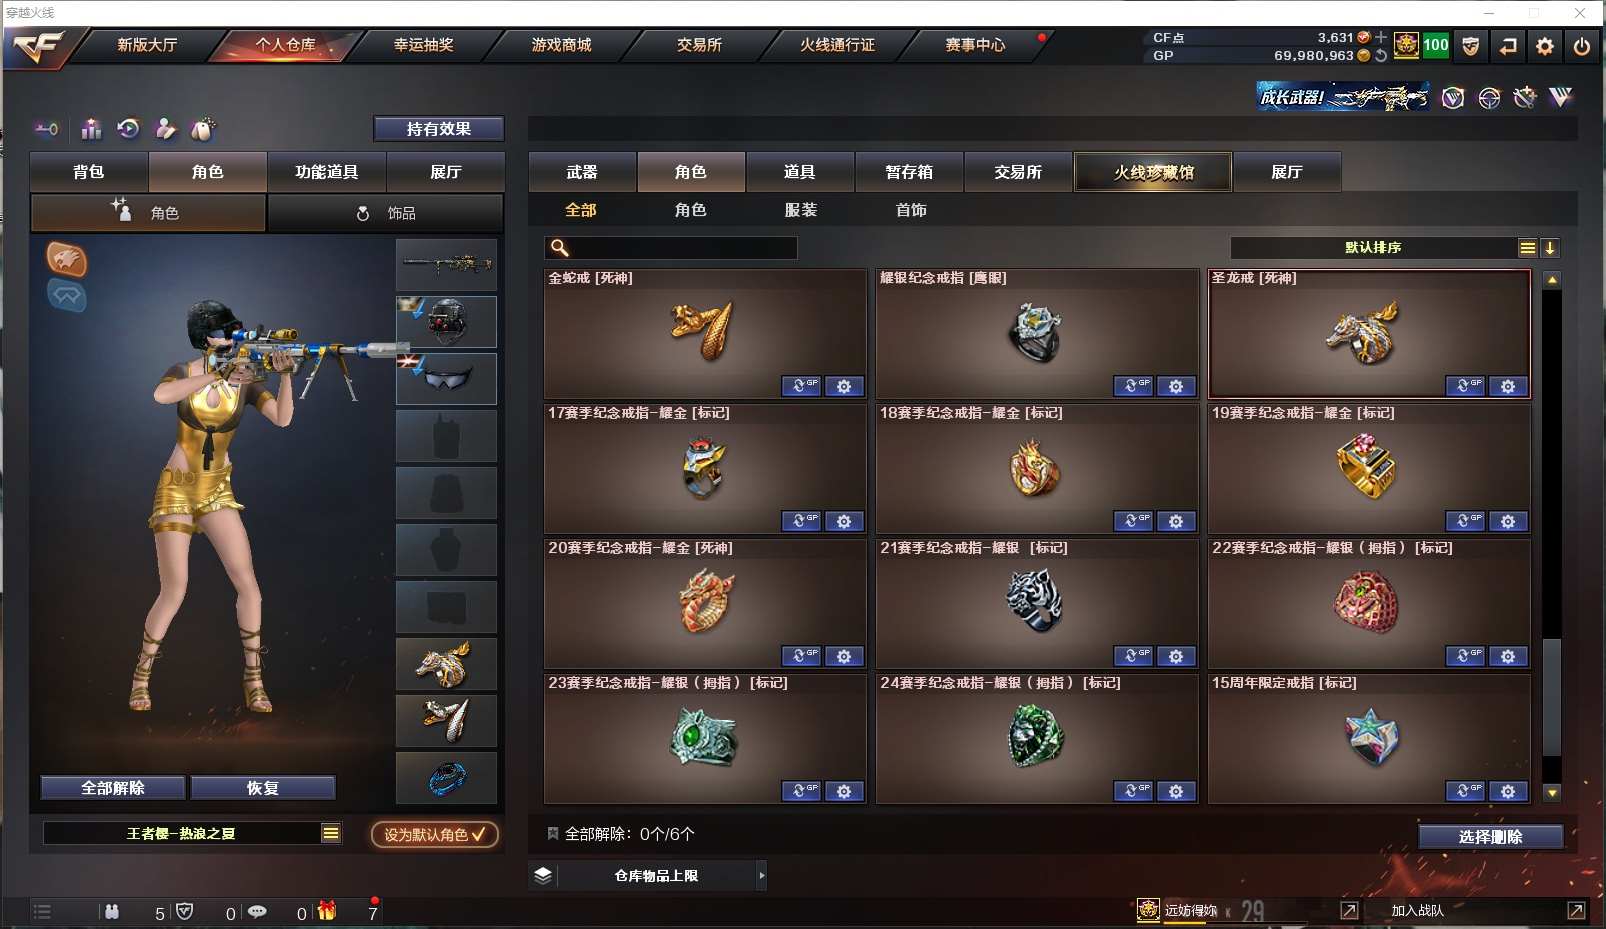Image resolution: width=1606 pixels, height=929 pixels.
Task: Open the 游戏商城 top menu
Action: 561,45
